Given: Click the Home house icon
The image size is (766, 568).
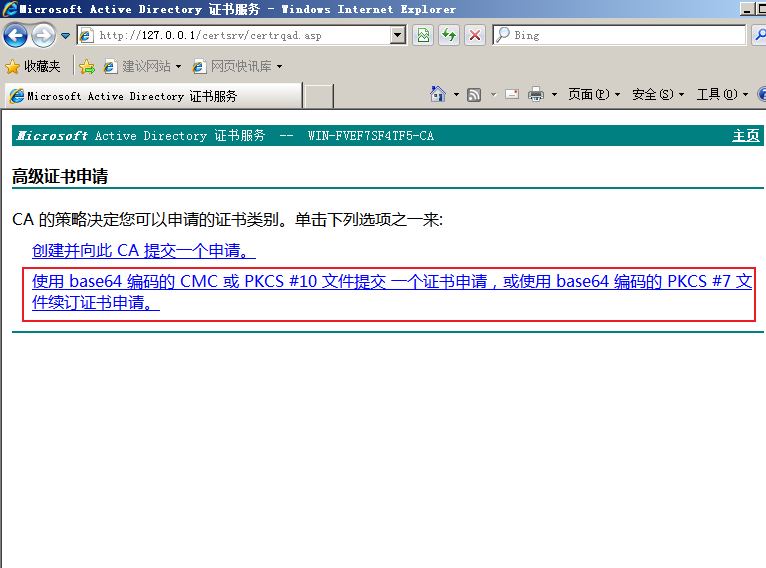Looking at the screenshot, I should (438, 94).
